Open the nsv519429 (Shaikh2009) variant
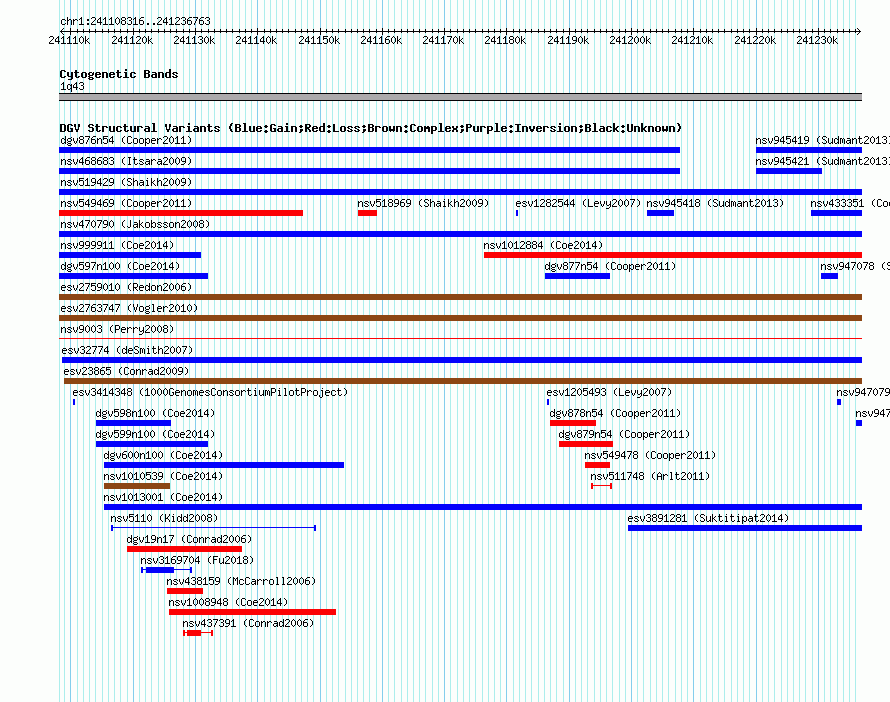 pyautogui.click(x=126, y=182)
